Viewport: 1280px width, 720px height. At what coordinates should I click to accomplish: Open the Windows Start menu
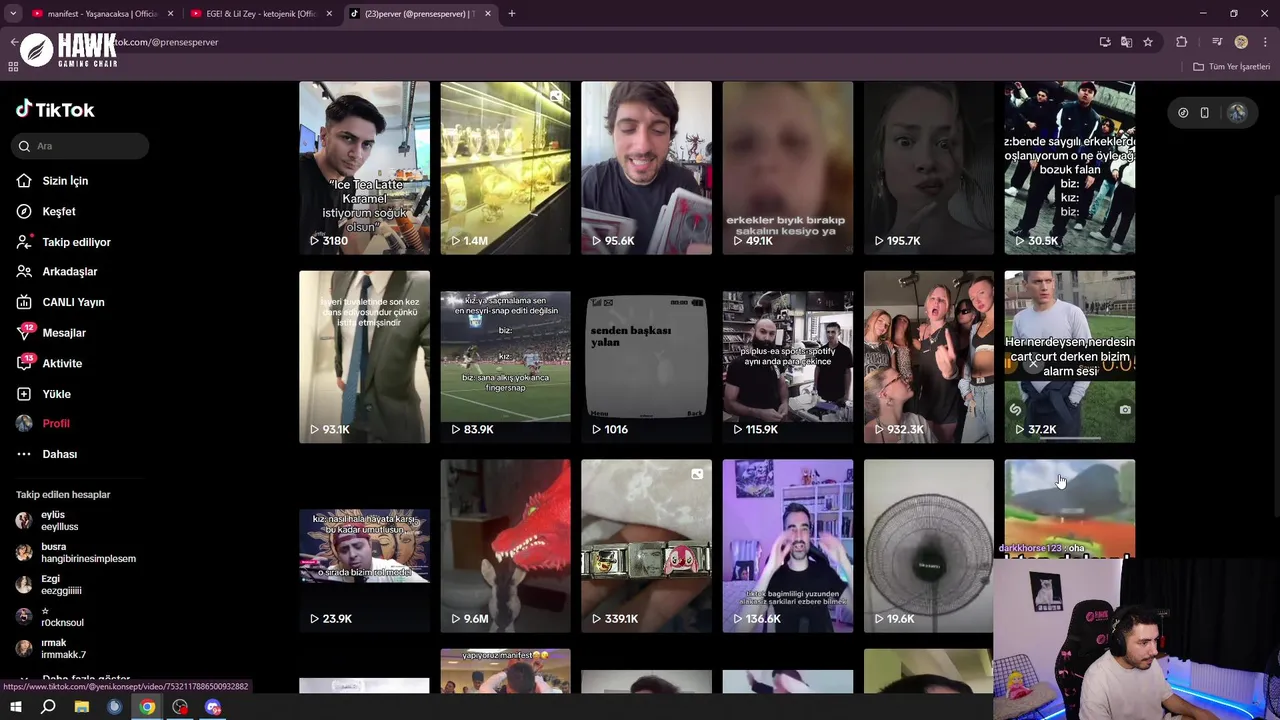[16, 707]
